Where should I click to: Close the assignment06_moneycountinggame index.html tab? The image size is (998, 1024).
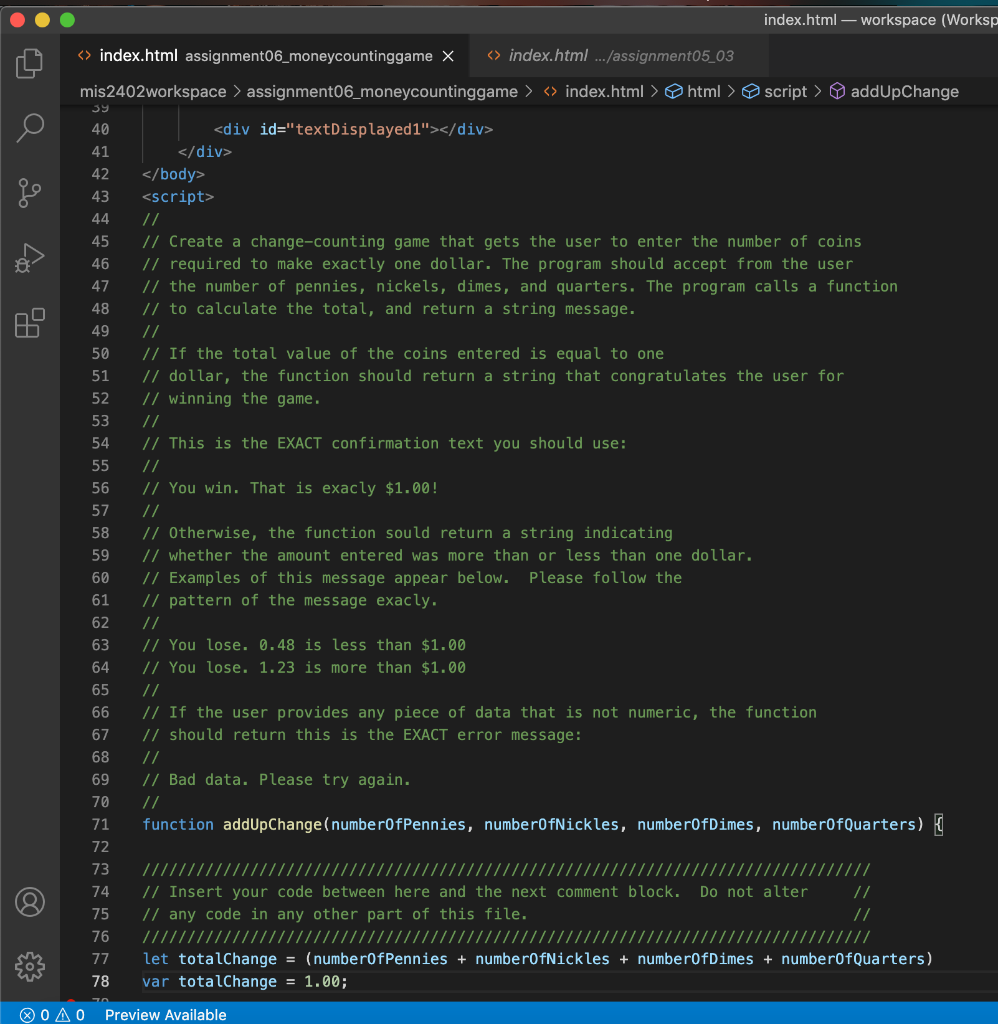pyautogui.click(x=448, y=56)
